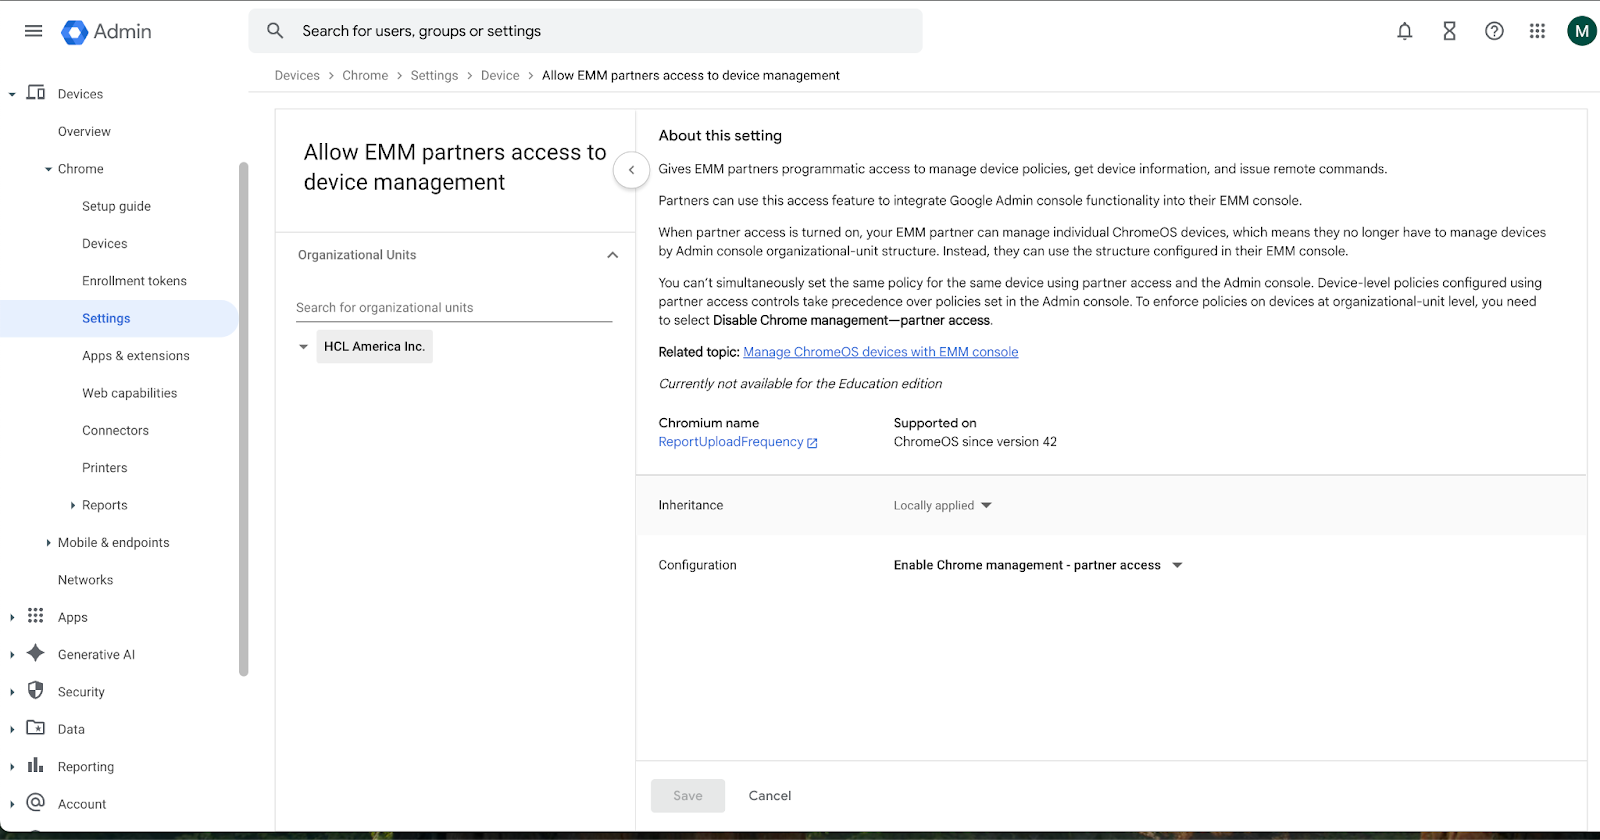Open the tasks hourglass icon
Image resolution: width=1600 pixels, height=840 pixels.
[1449, 31]
